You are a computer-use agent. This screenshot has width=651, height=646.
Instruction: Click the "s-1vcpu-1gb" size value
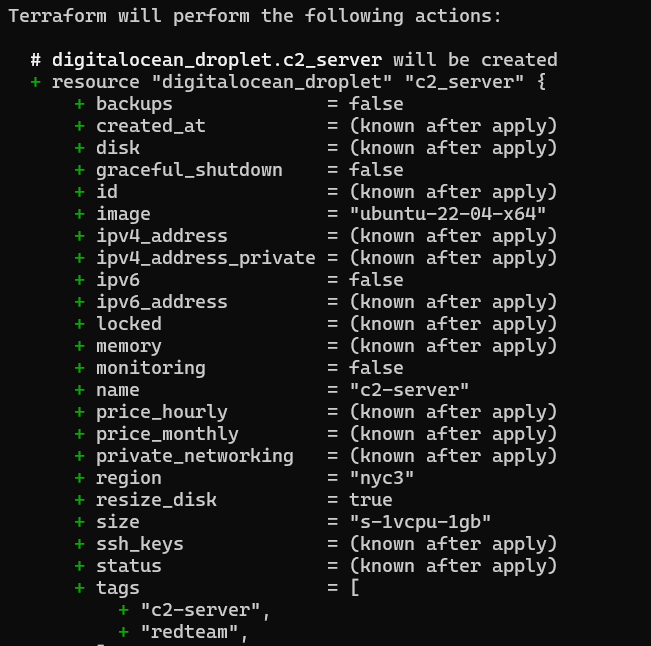click(x=420, y=522)
